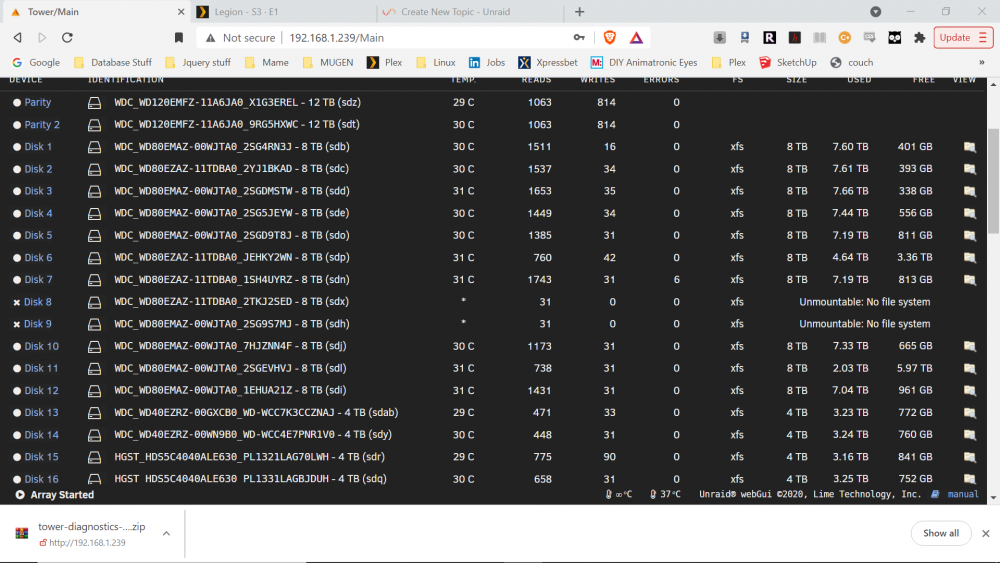Open the extensions puzzle icon

919,38
